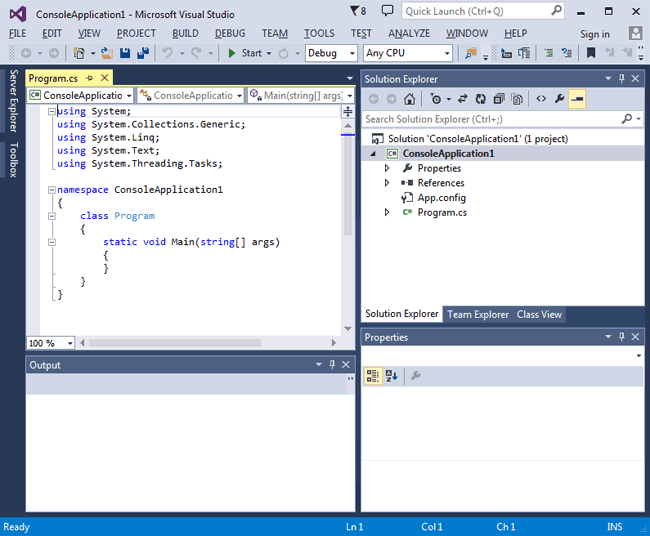Click the Open File folder icon
This screenshot has width=650, height=536.
[x=107, y=53]
